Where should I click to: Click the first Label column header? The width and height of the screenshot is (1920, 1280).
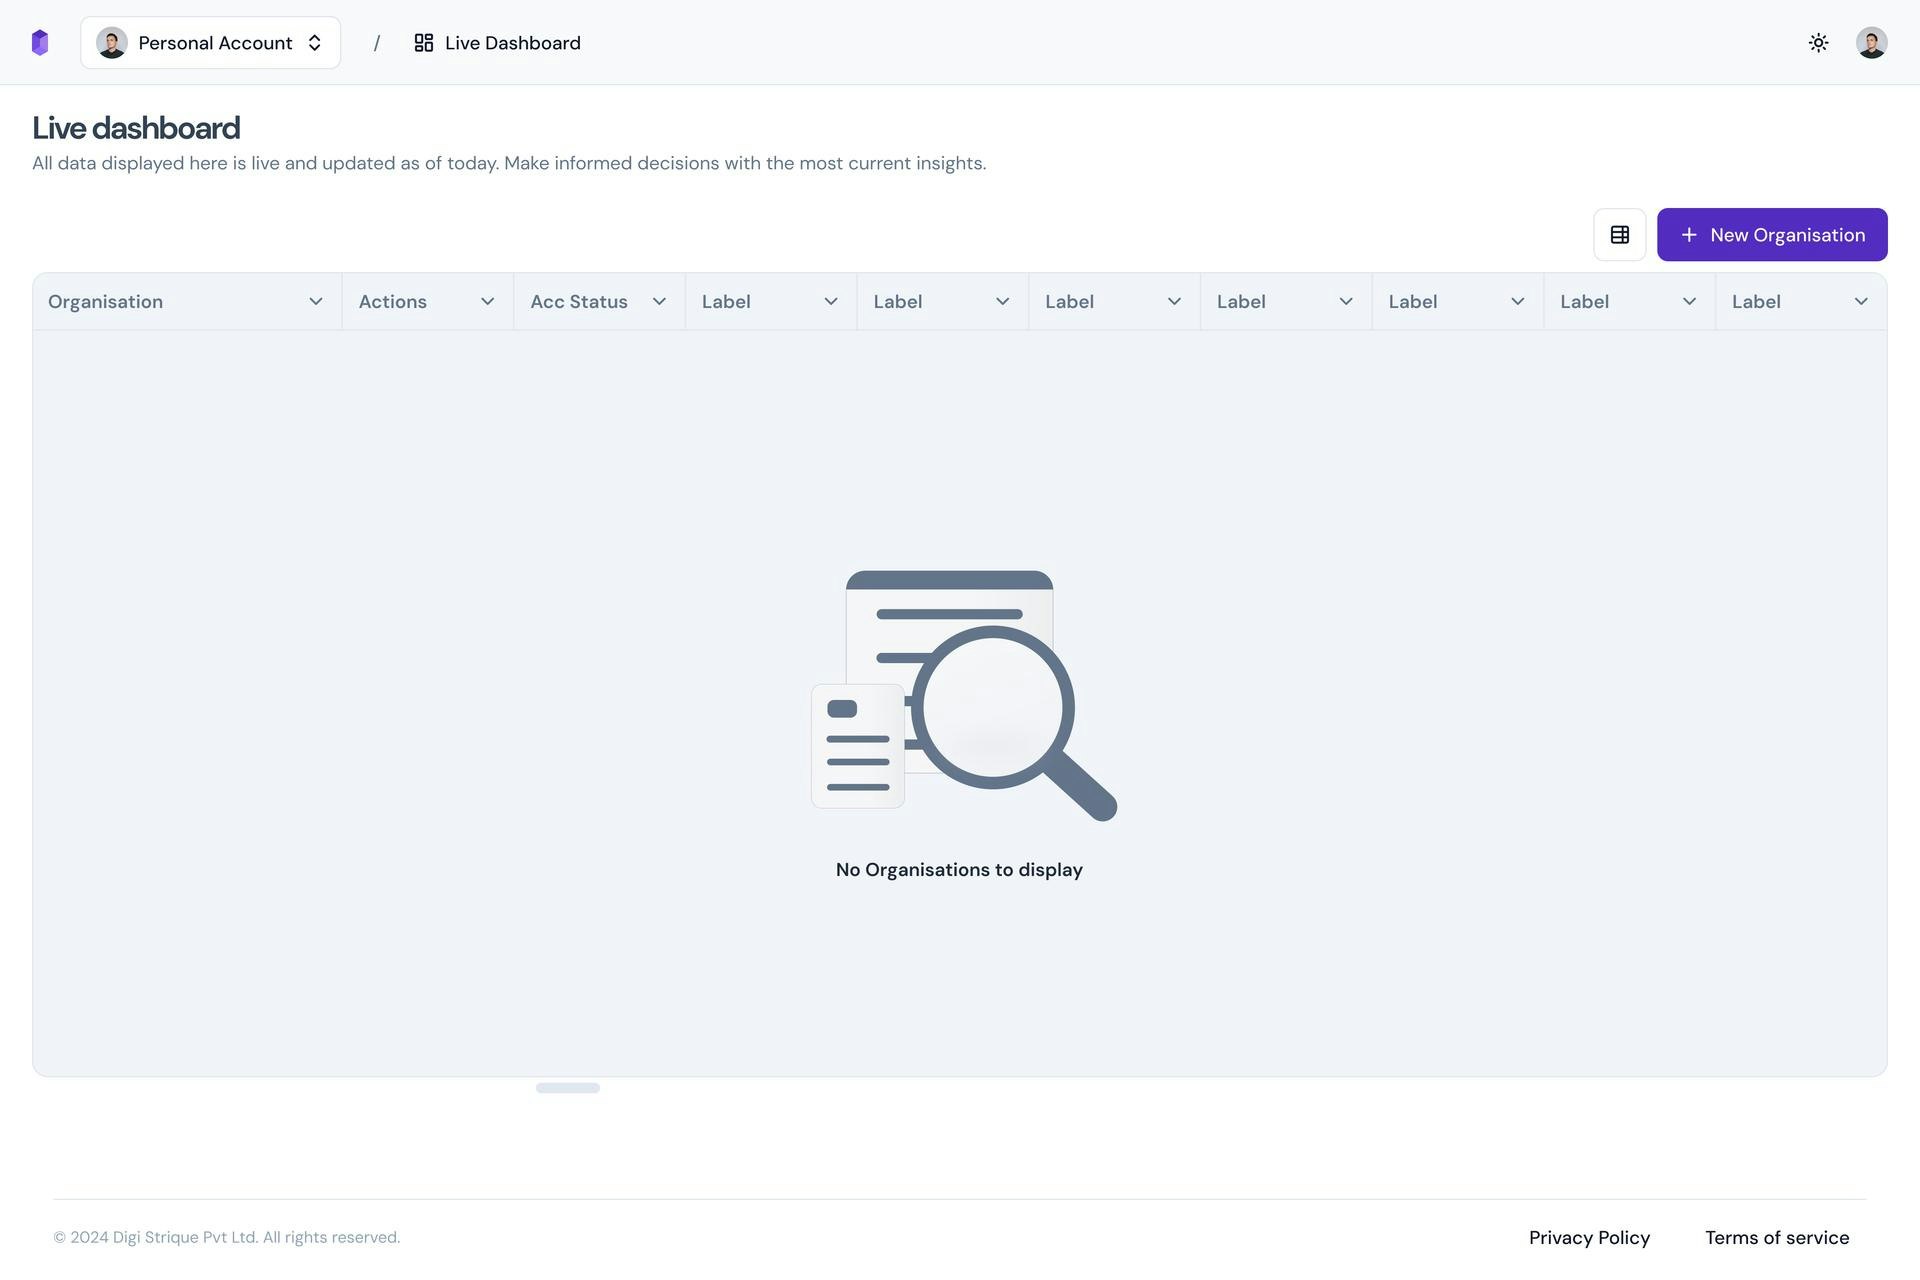(x=726, y=302)
